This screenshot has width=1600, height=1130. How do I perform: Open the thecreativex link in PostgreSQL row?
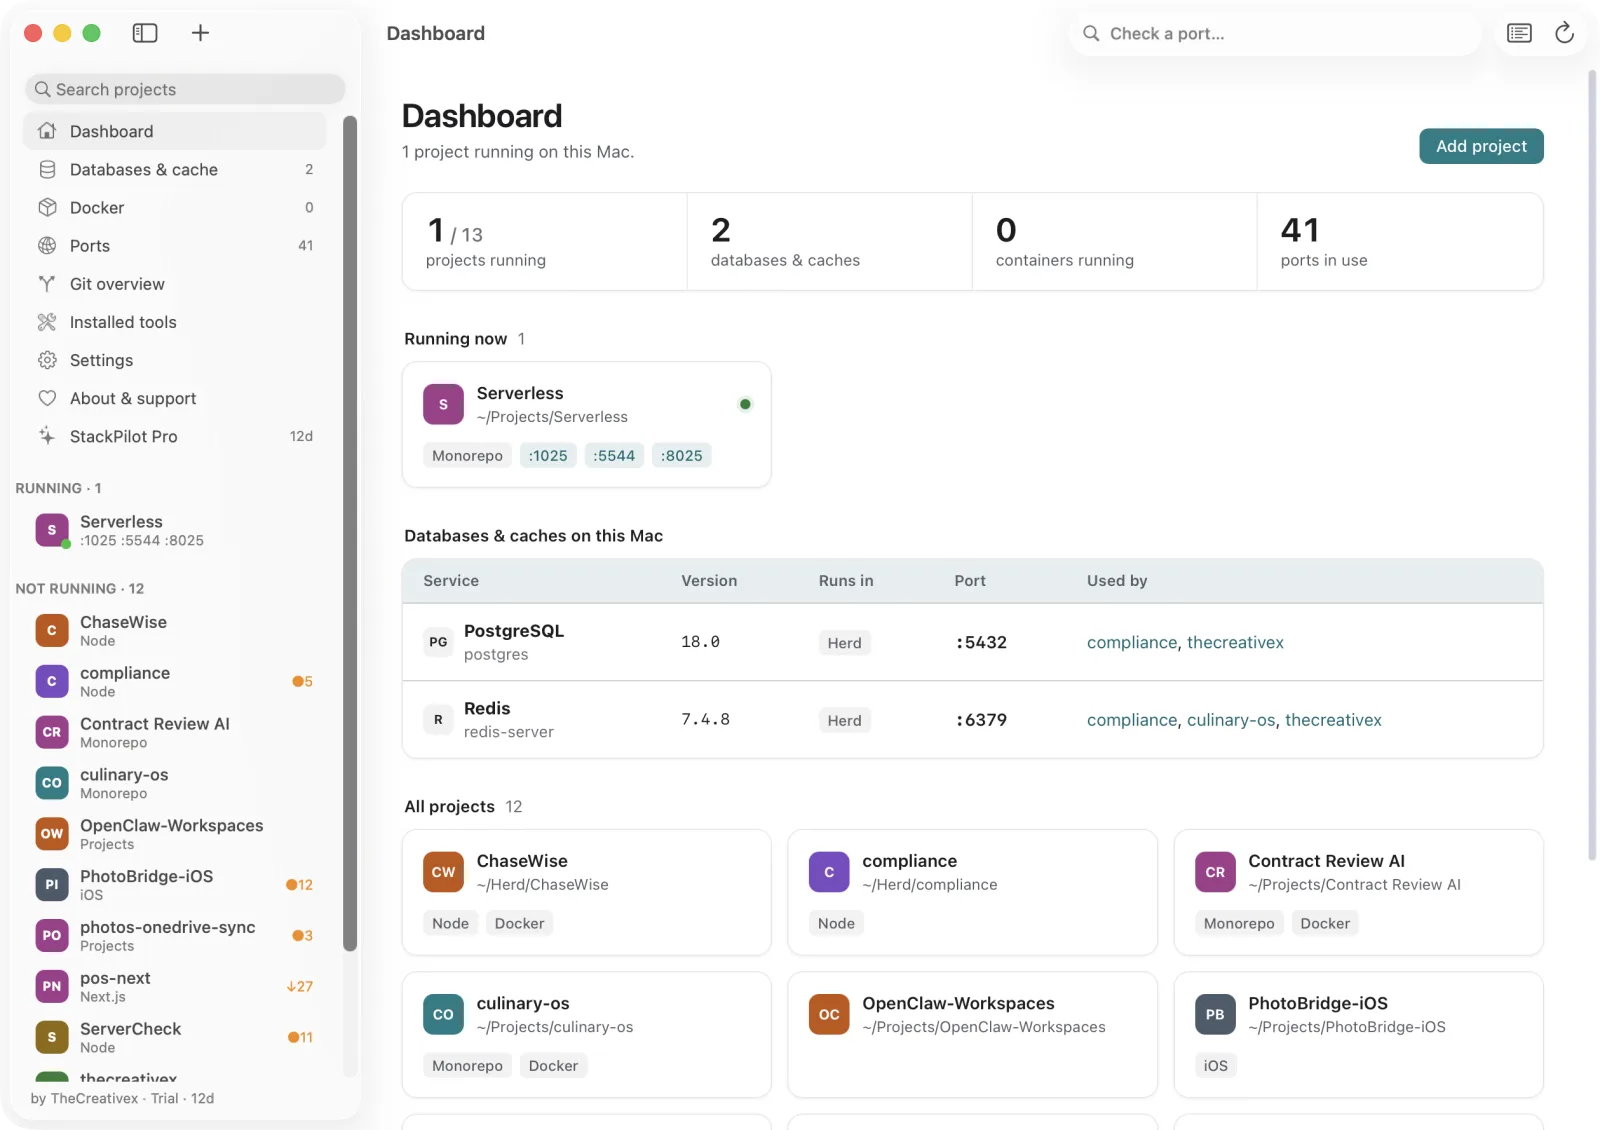point(1235,642)
